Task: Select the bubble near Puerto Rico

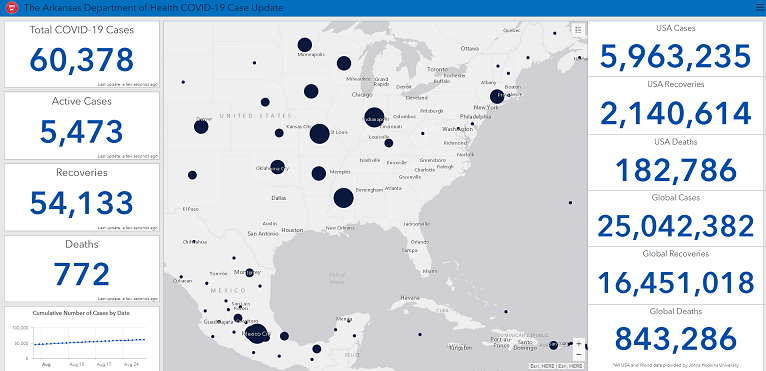Action: (x=553, y=345)
